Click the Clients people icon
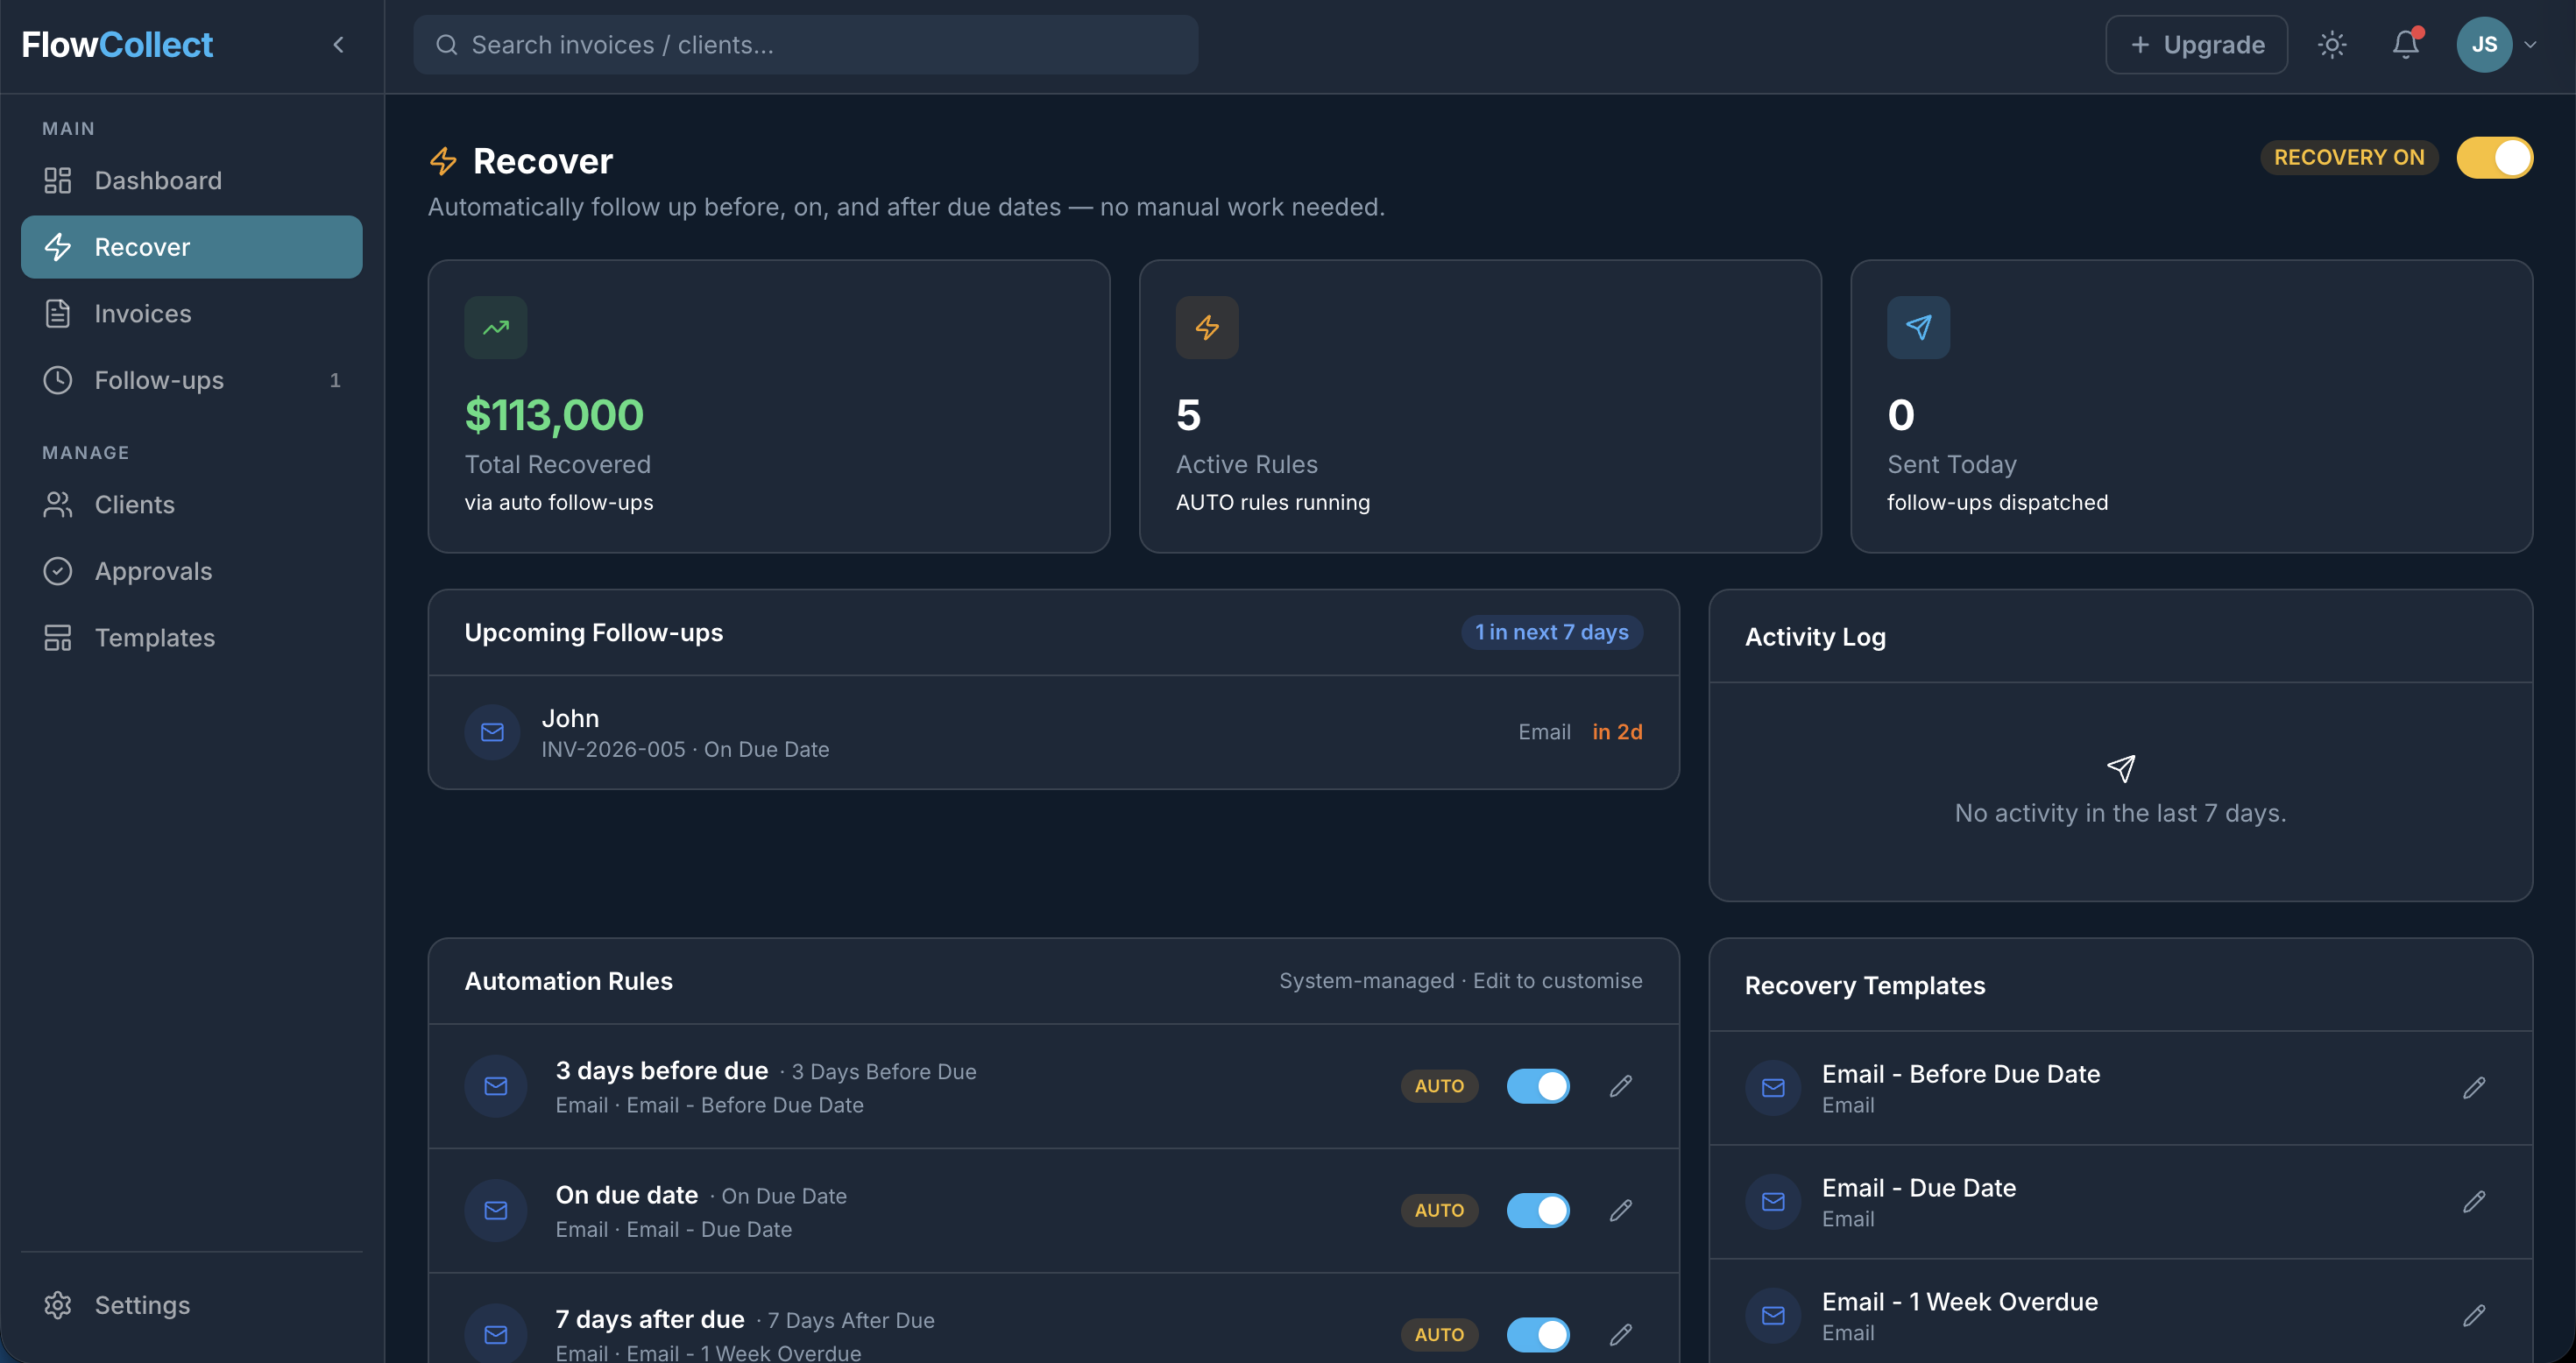 coord(57,504)
